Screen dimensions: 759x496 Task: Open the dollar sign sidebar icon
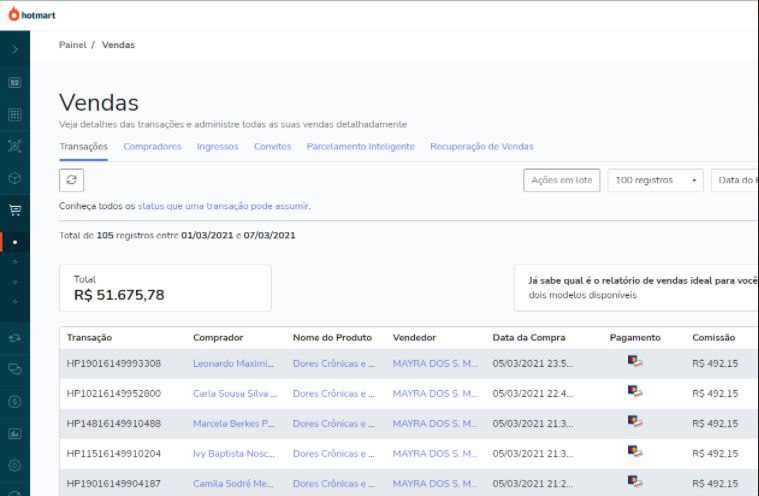click(14, 401)
